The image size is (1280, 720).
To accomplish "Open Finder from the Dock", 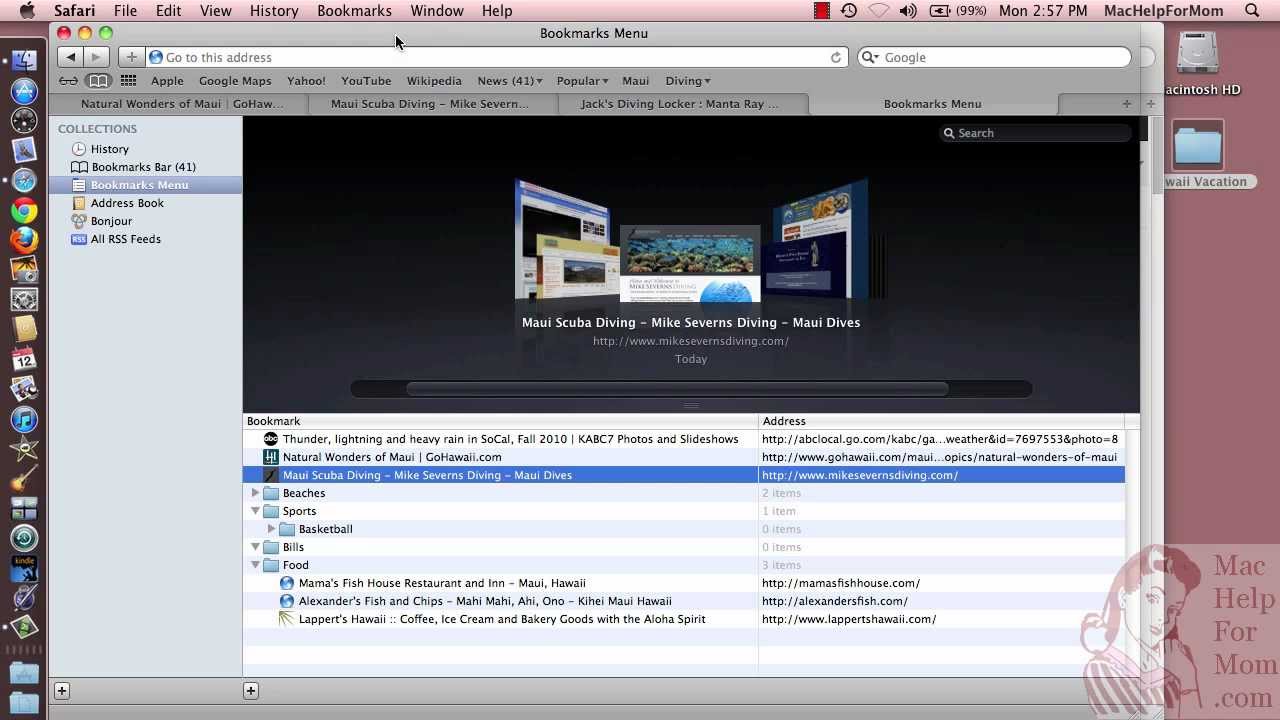I will pos(24,61).
